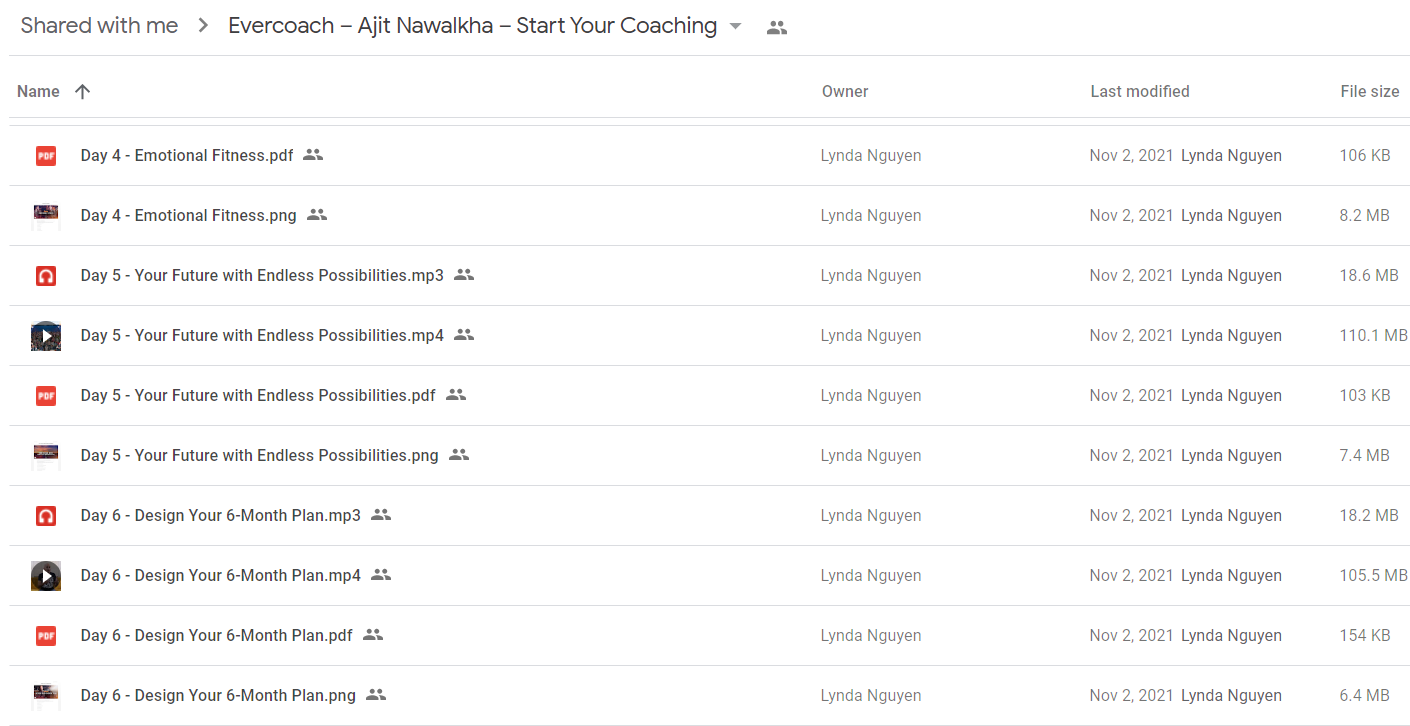Select Day 4 - Emotional Fitness.png file name
Viewport: 1410px width, 726px height.
coord(189,215)
